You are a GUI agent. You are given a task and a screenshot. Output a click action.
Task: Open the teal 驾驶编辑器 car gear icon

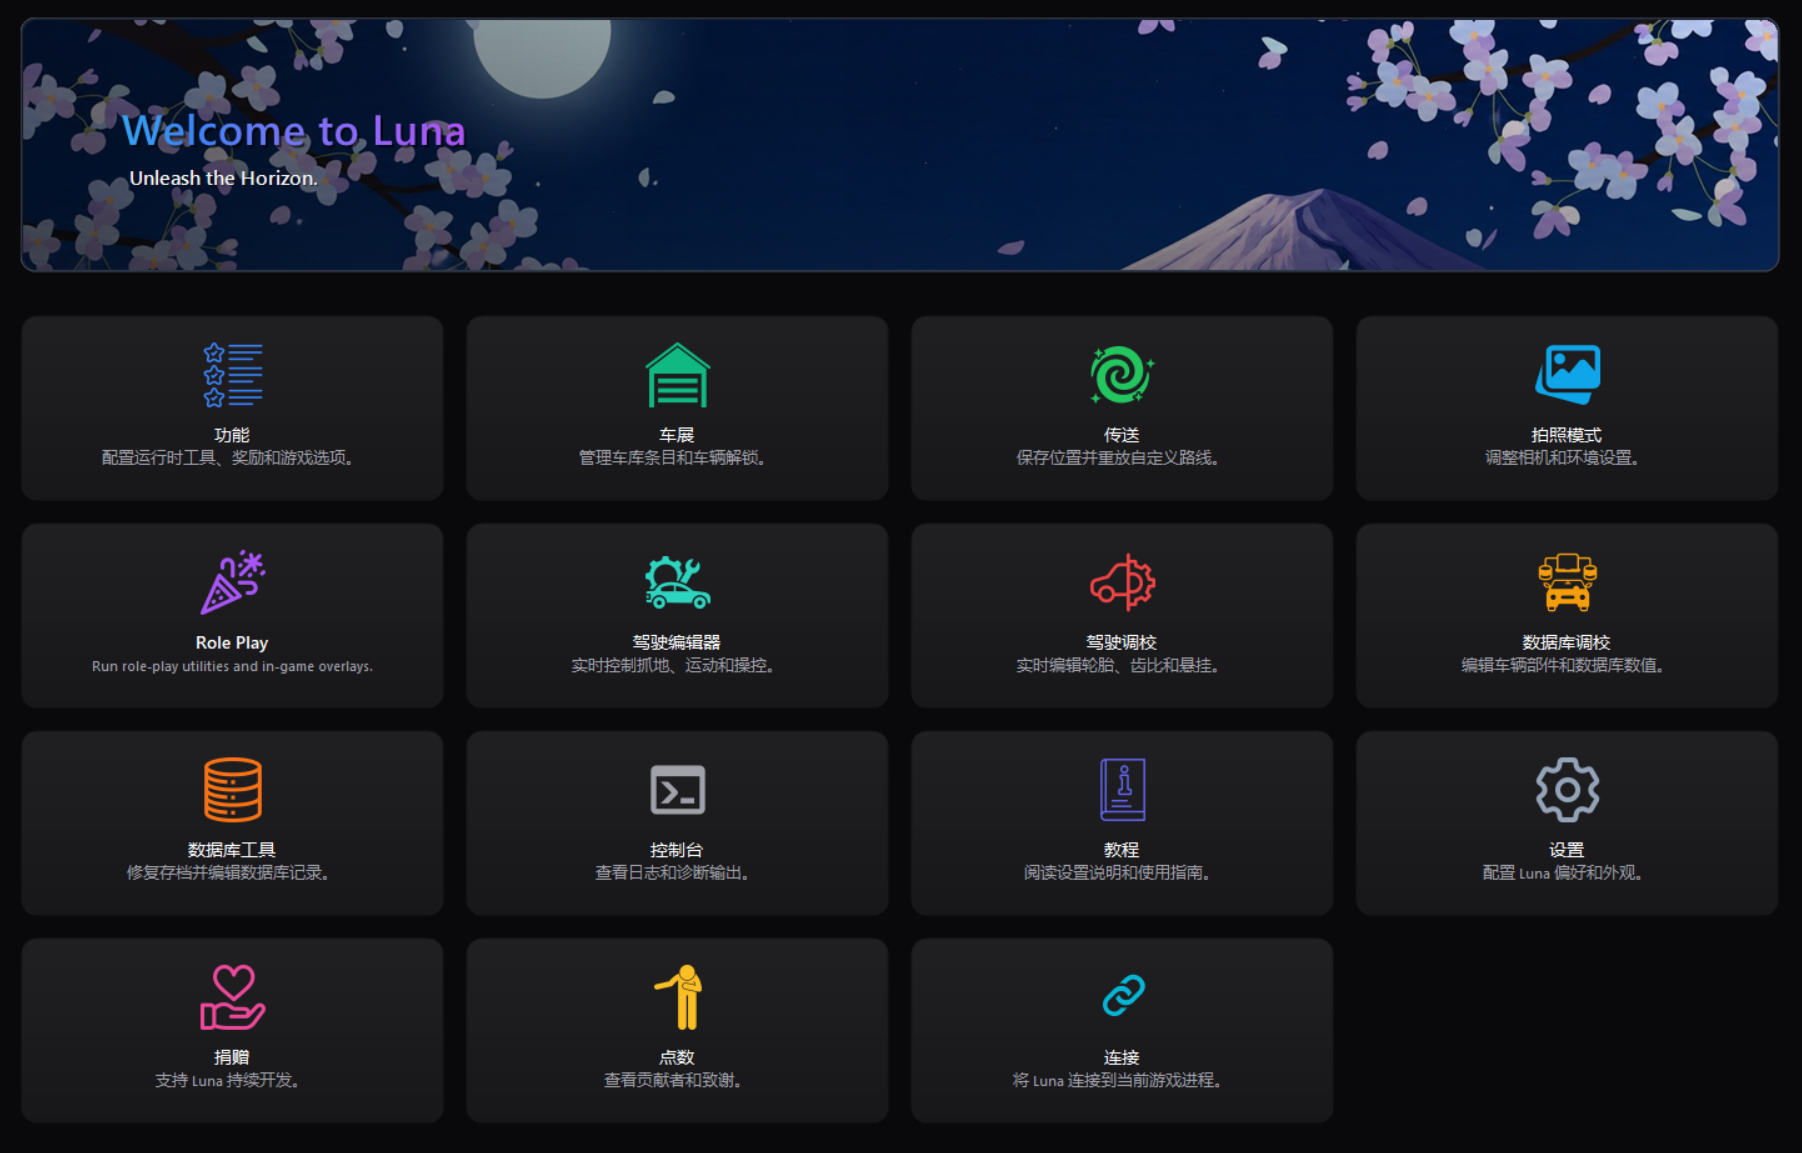[x=677, y=582]
